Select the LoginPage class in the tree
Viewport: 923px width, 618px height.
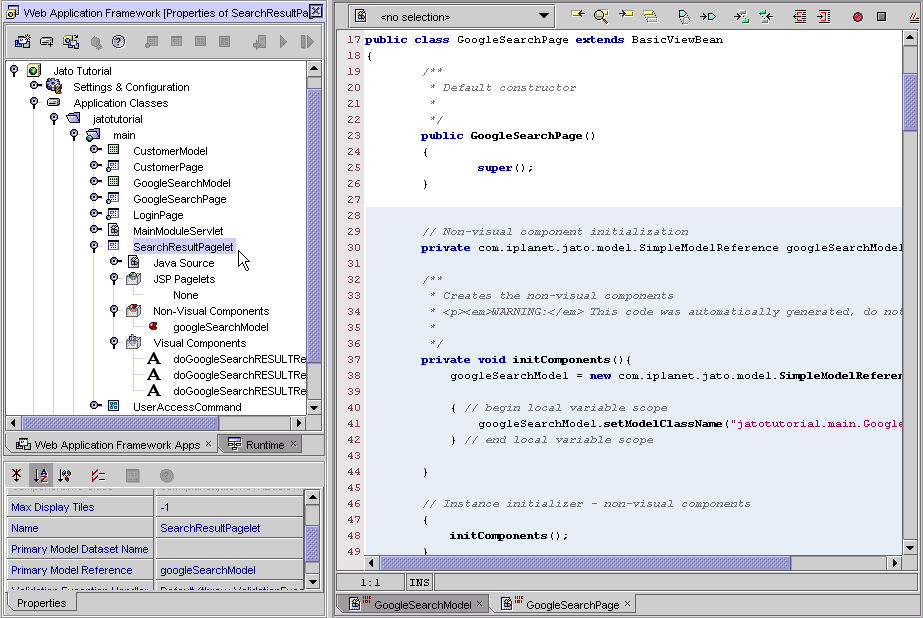coord(156,214)
